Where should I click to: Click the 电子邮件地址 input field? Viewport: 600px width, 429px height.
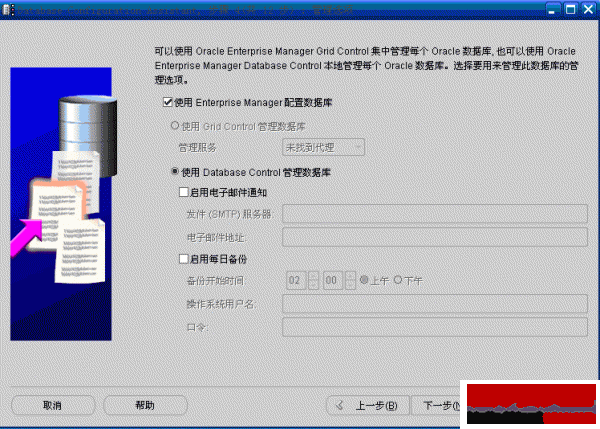pos(435,237)
